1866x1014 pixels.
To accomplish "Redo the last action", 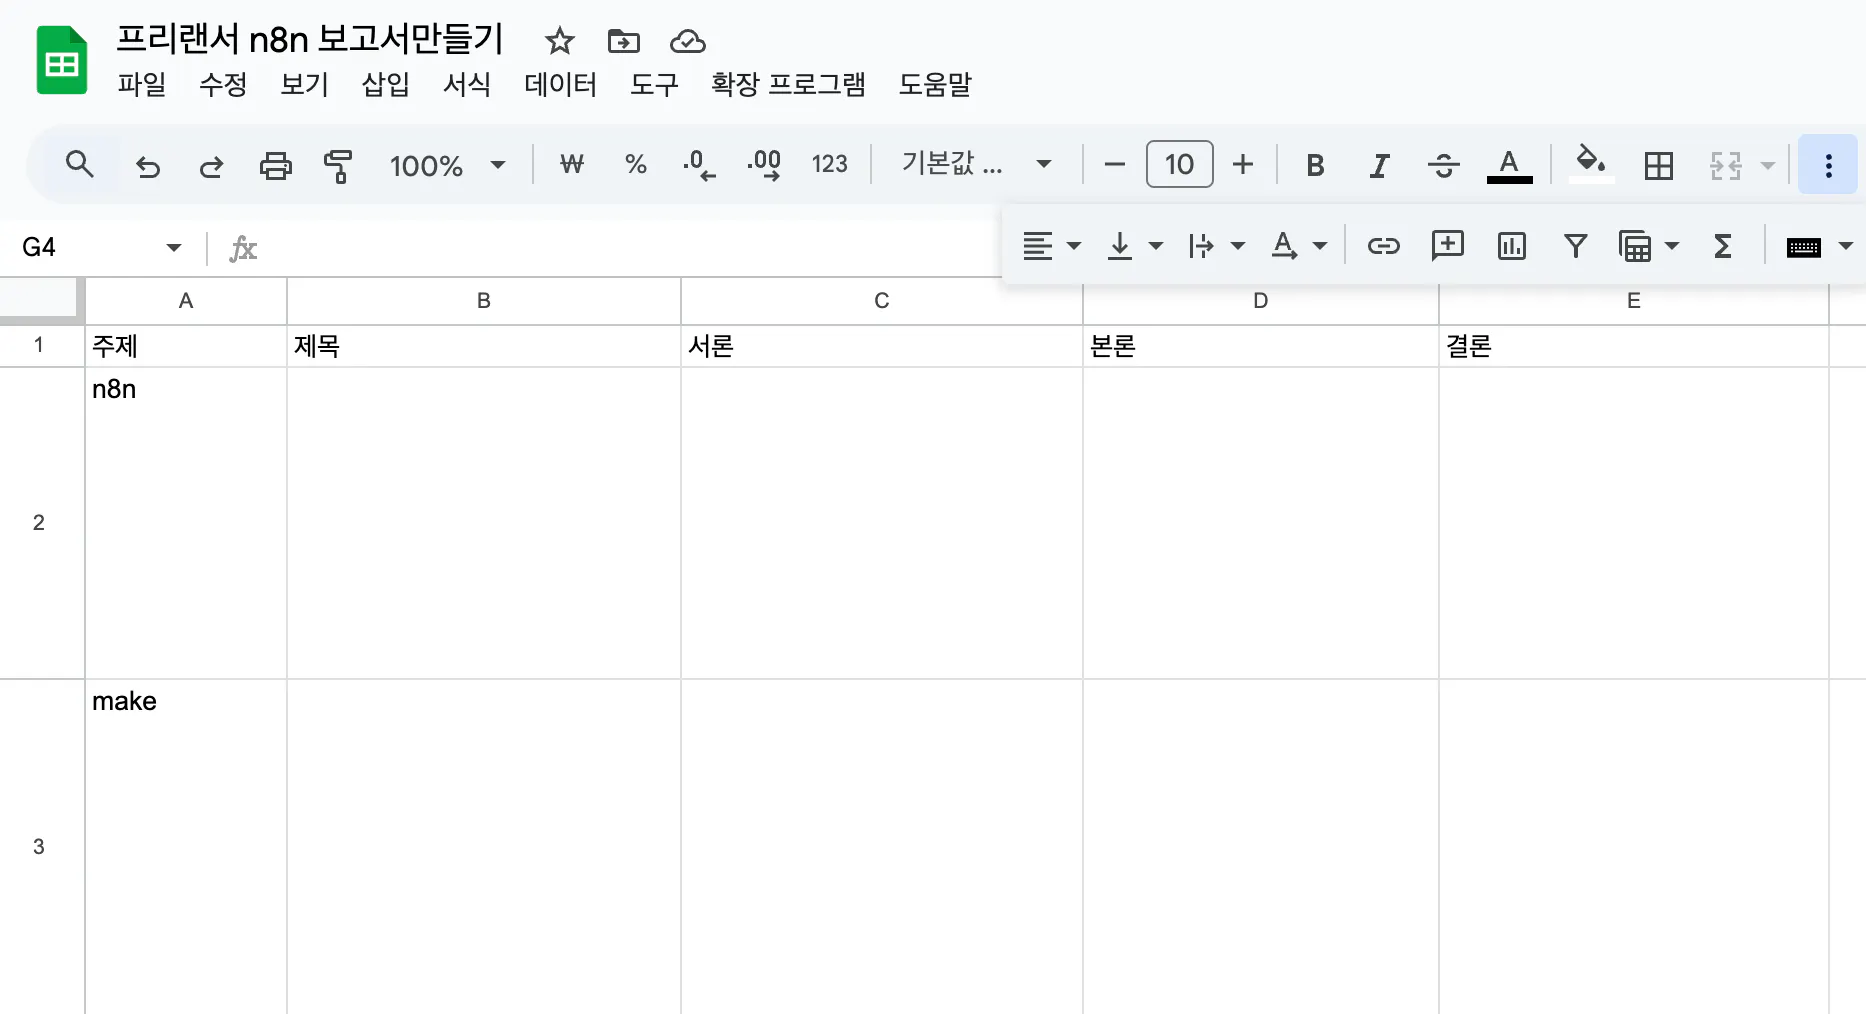I will [211, 165].
